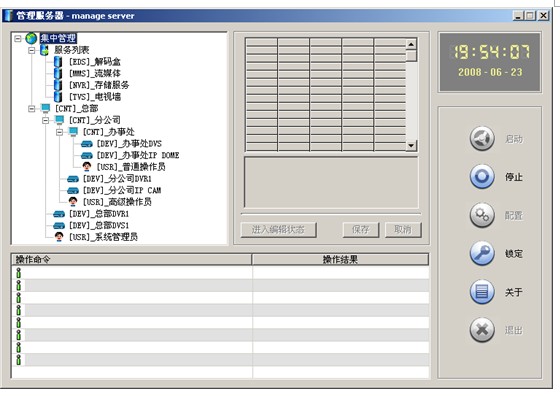Click the 操作命令 column header
This screenshot has height=398, width=560.
[x=132, y=259]
